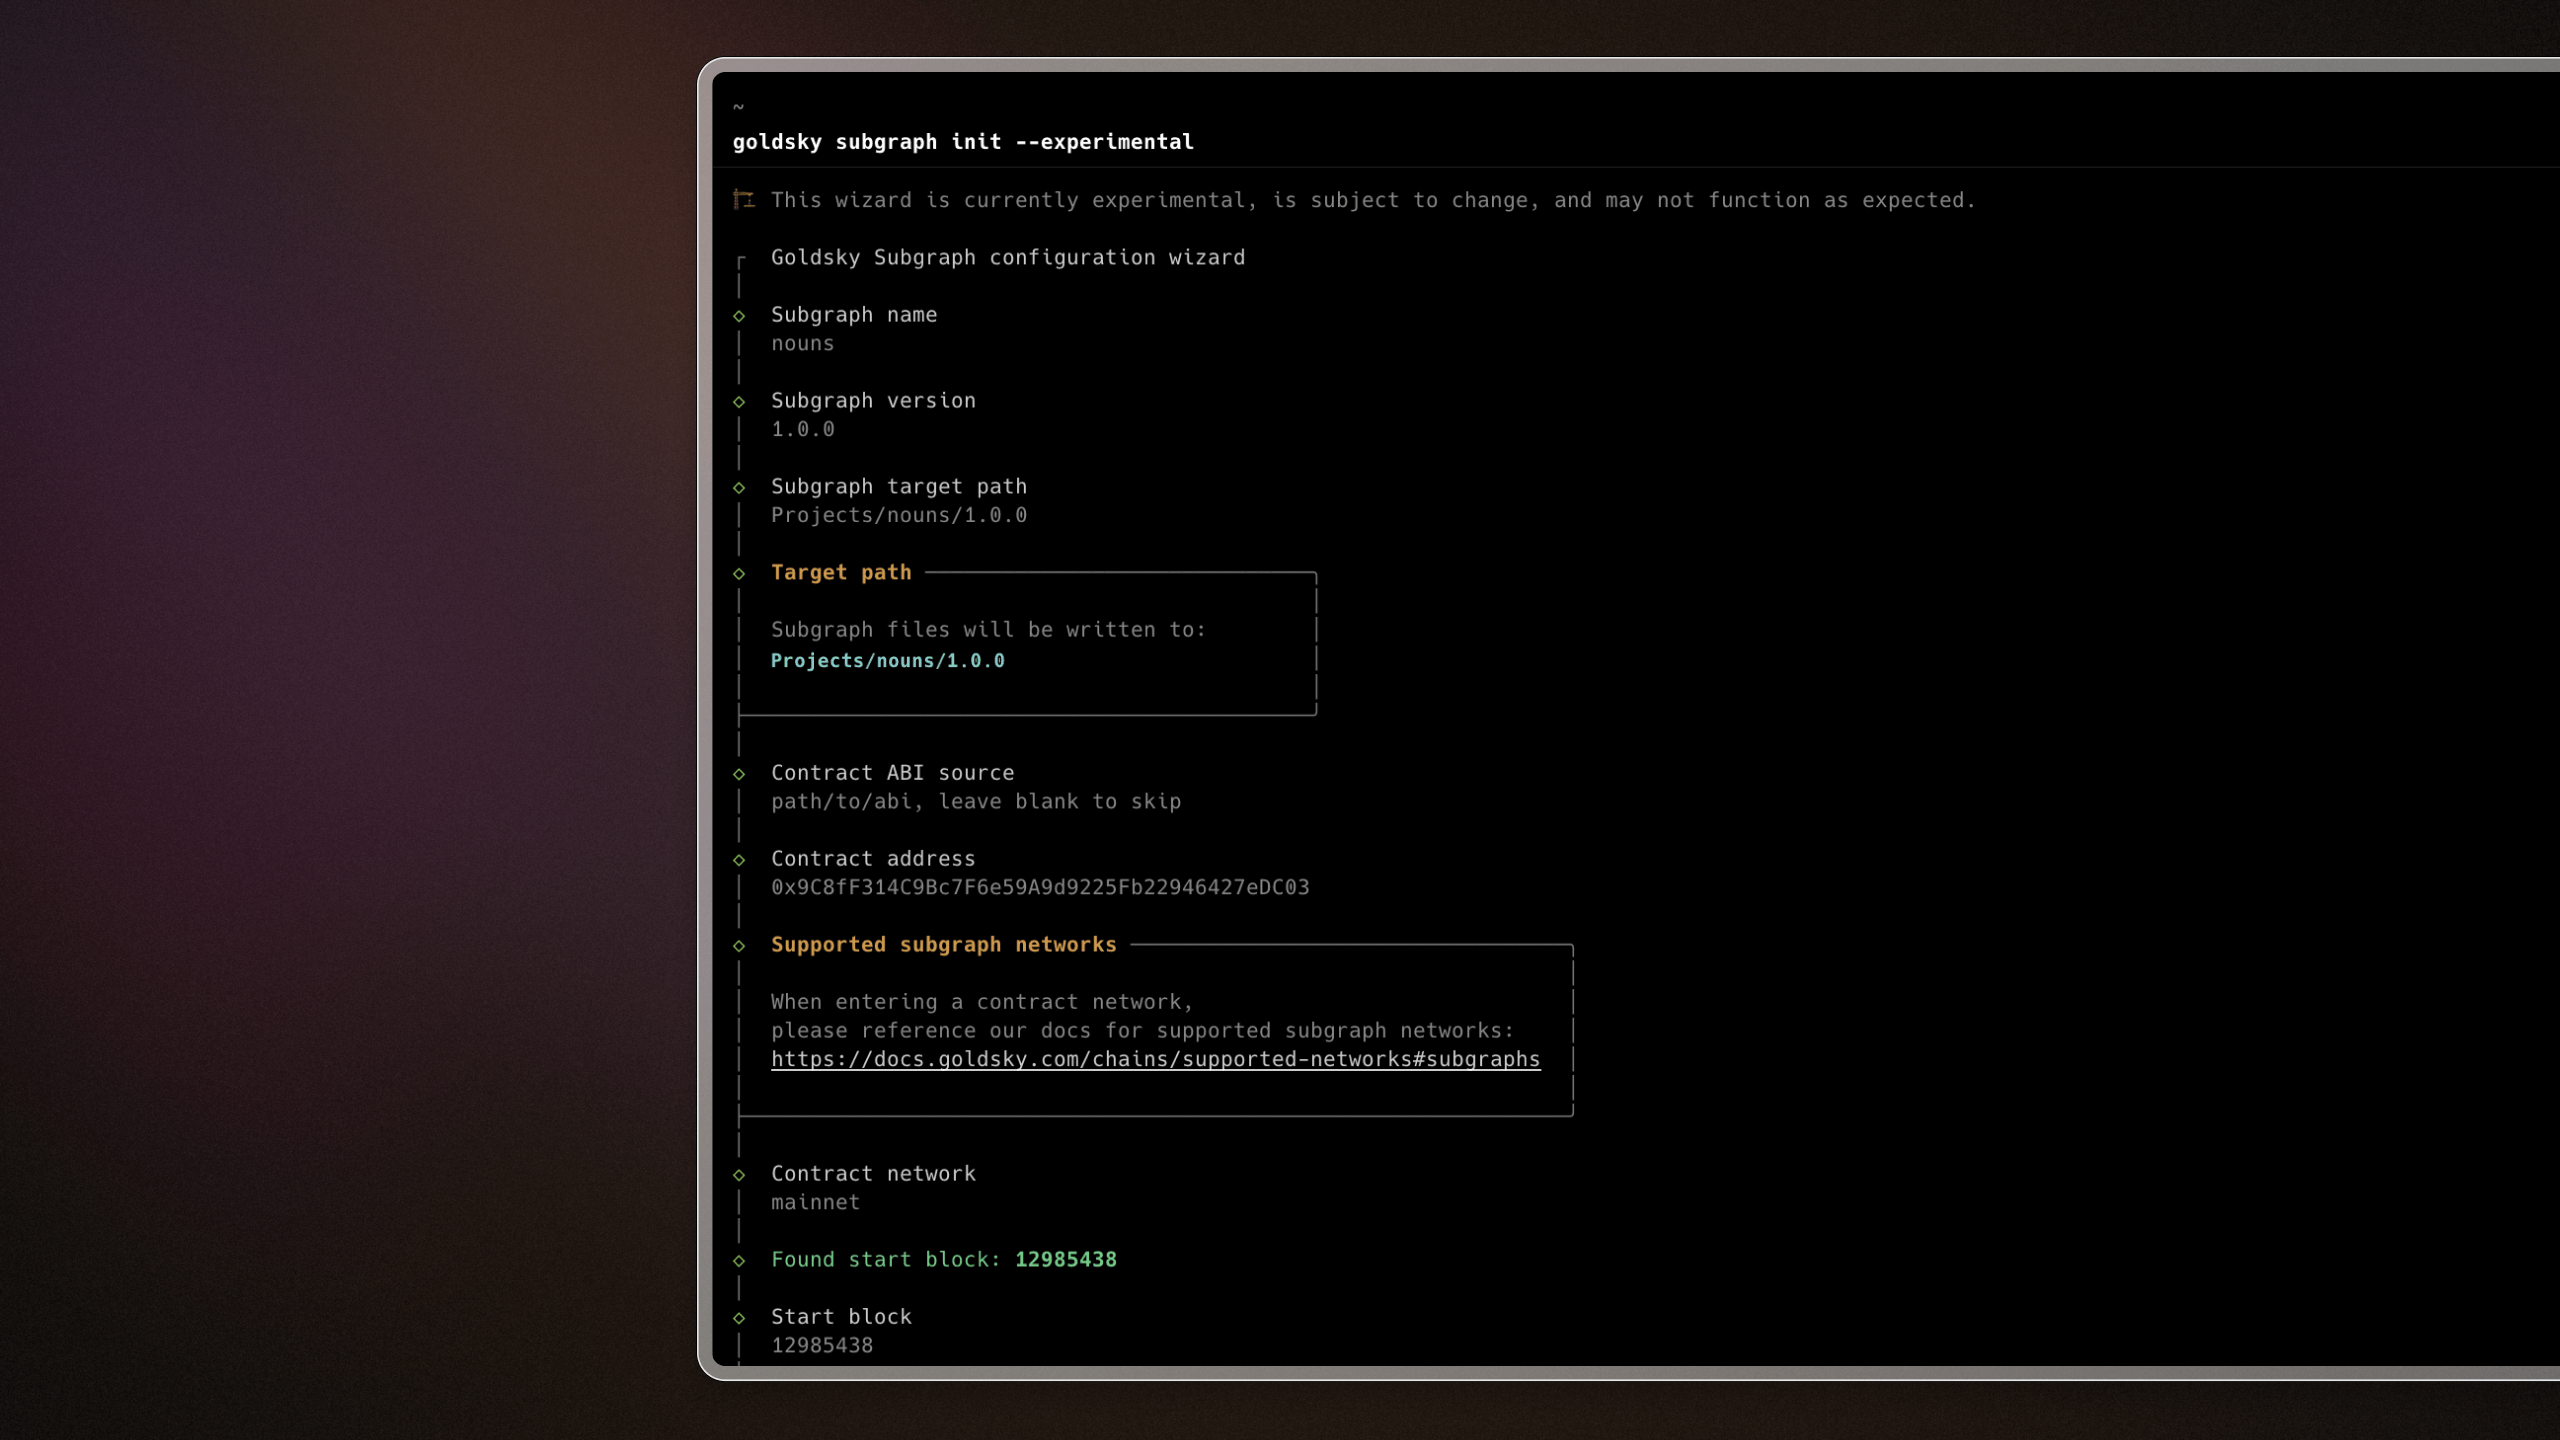The image size is (2560, 1440).
Task: Click the 'This wizard is currently experimental' warning text
Action: (x=1373, y=200)
